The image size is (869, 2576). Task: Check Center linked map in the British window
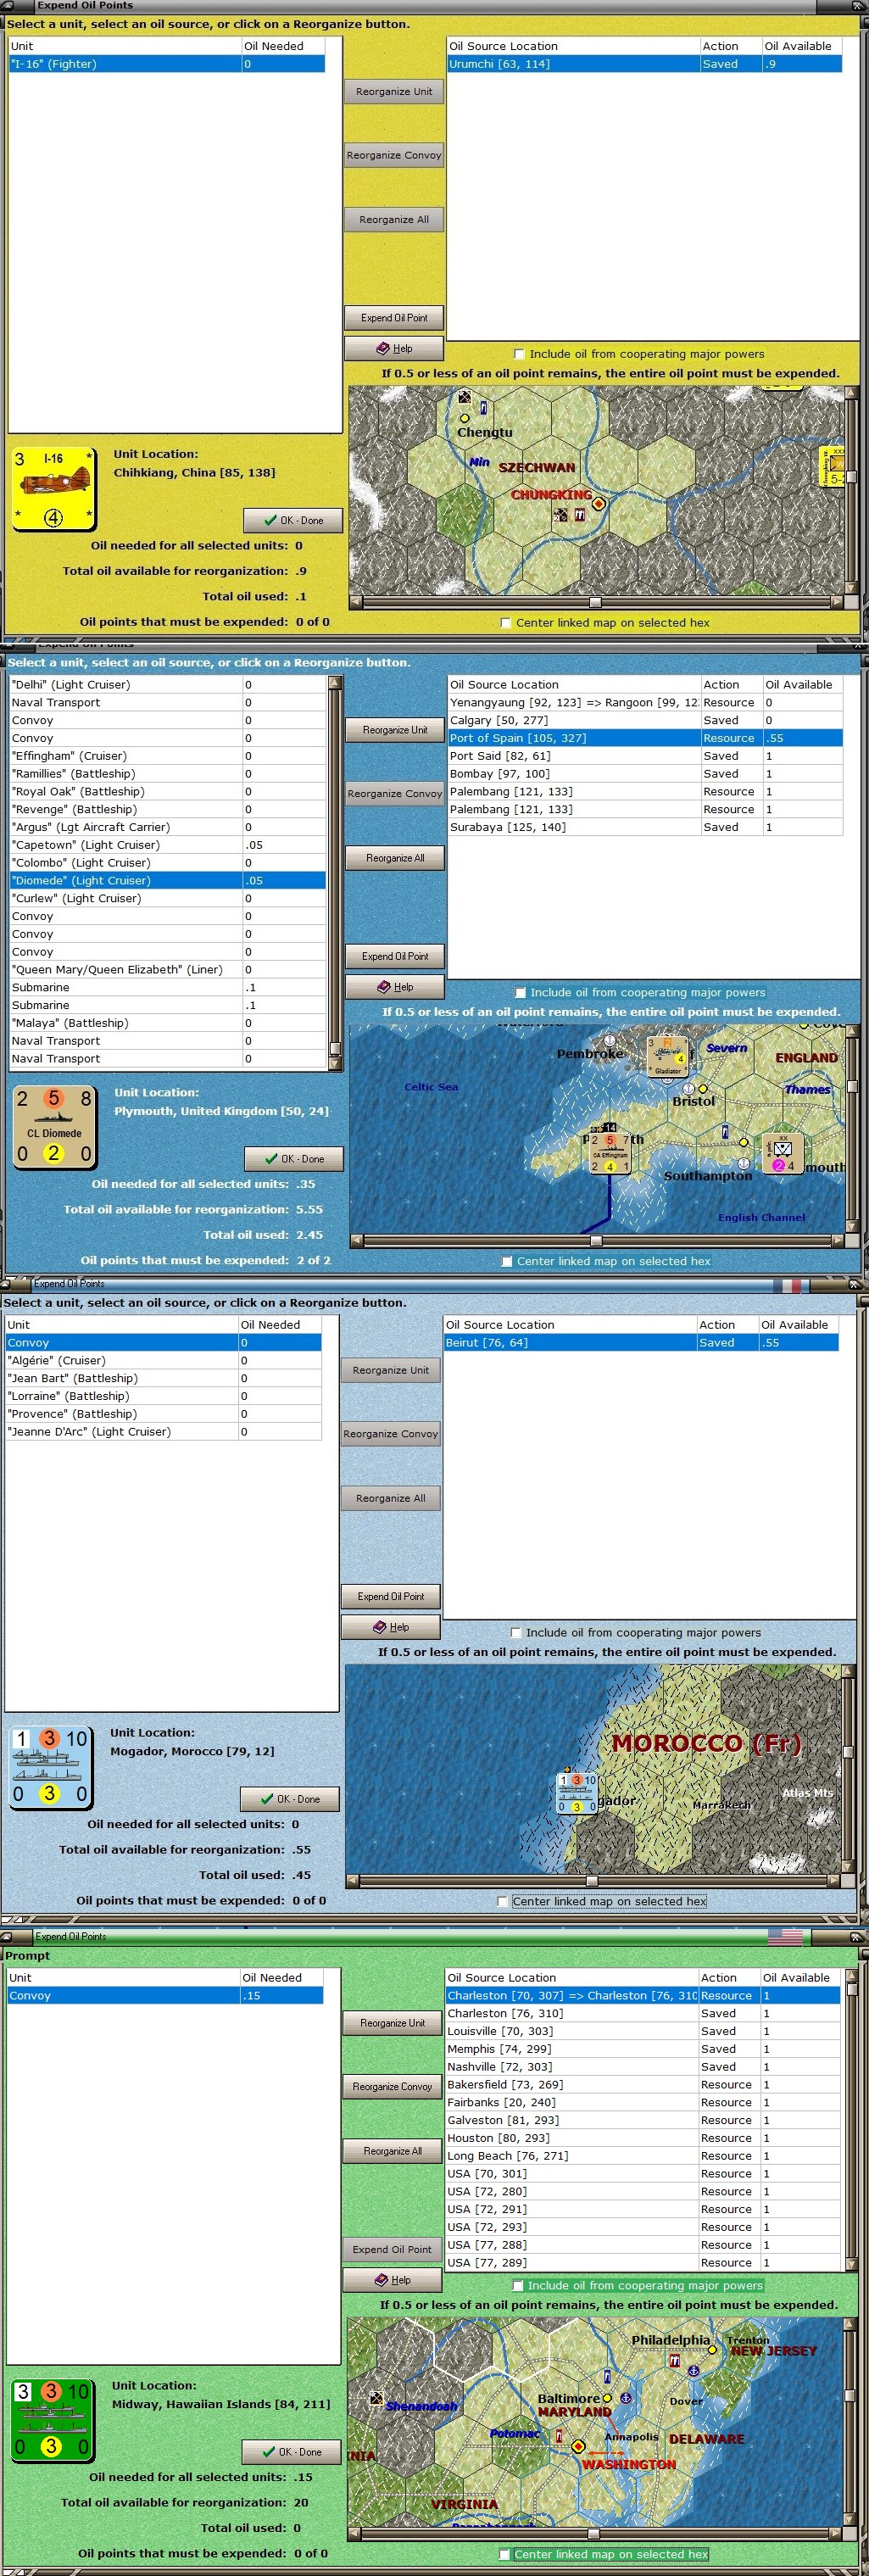pyautogui.click(x=507, y=1261)
